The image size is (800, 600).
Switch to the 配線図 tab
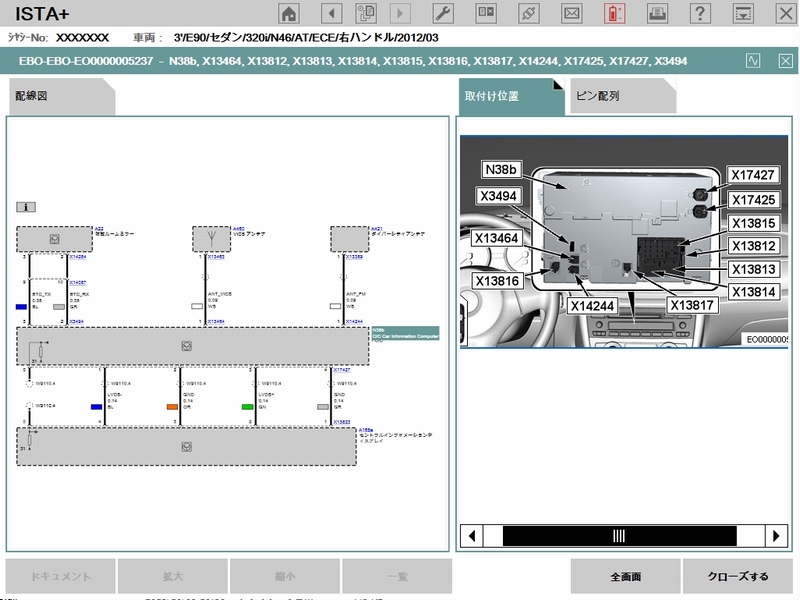click(62, 96)
